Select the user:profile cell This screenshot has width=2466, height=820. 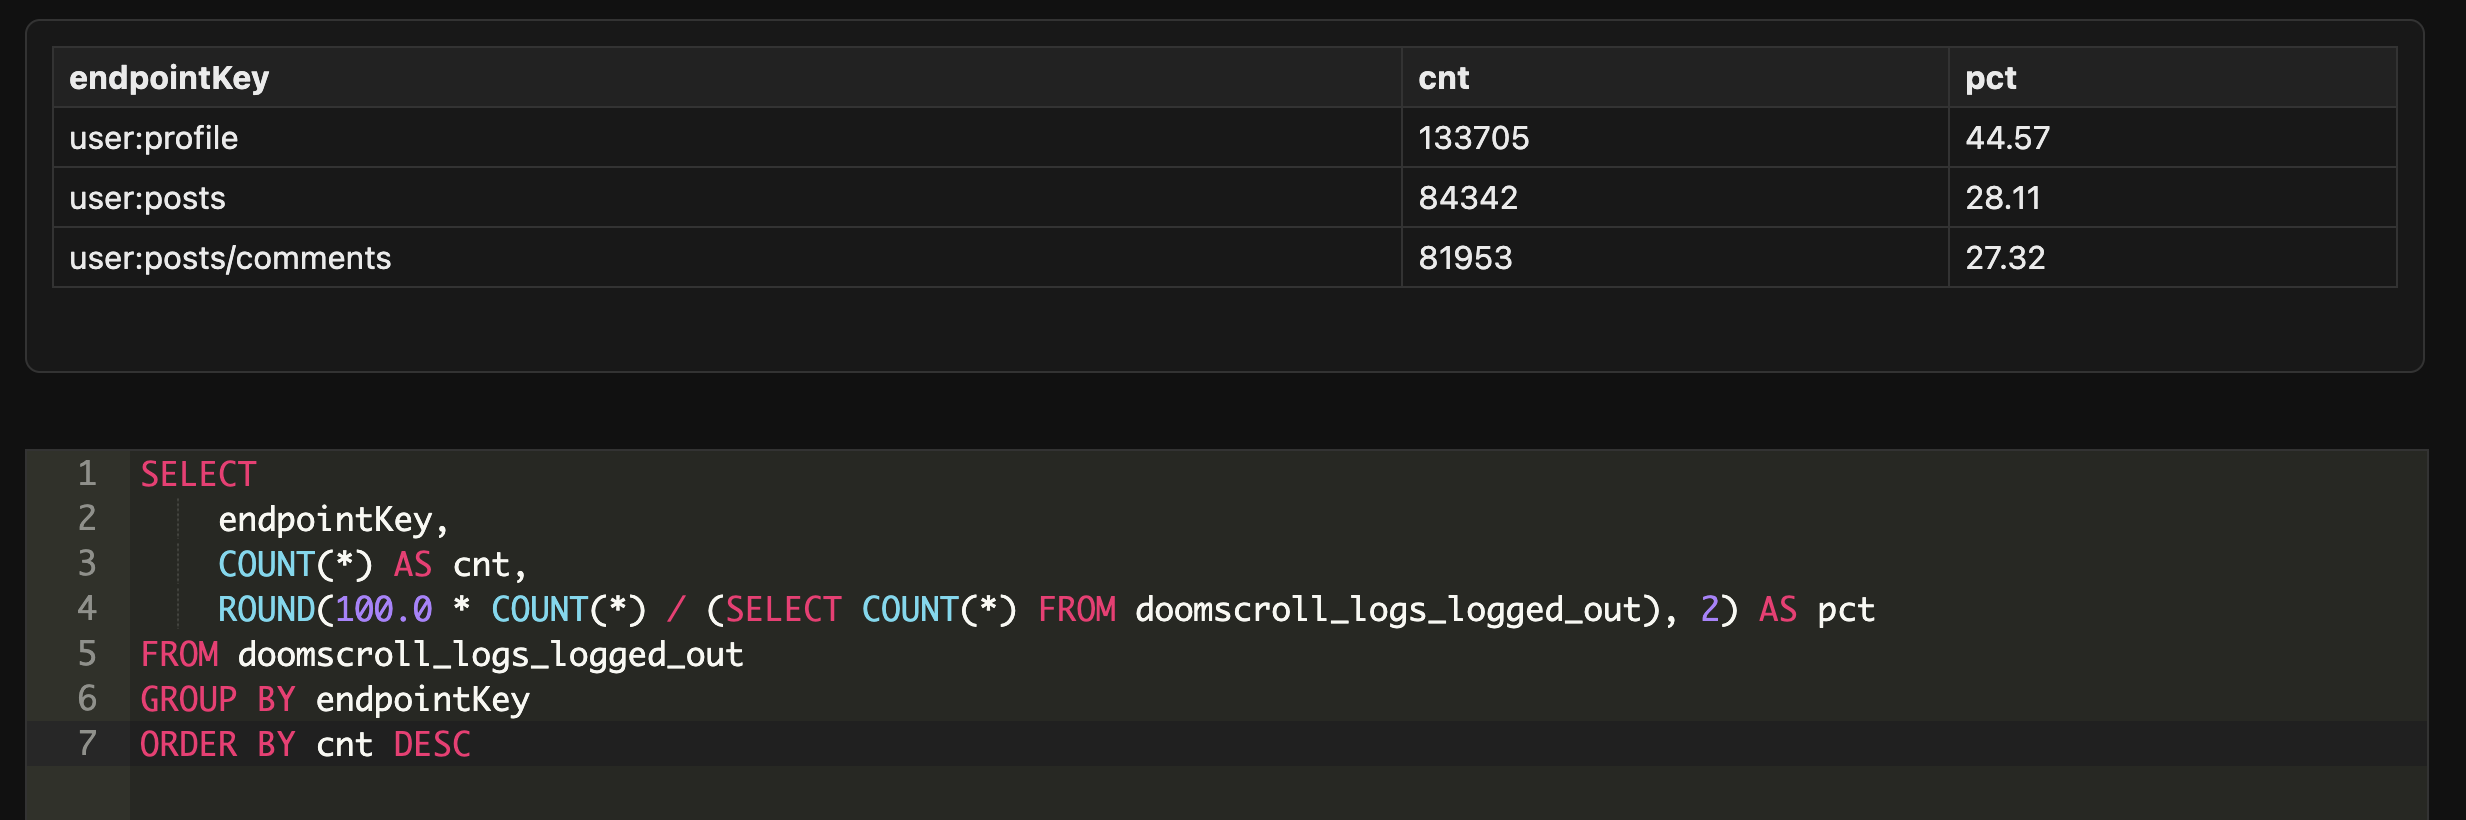727,137
